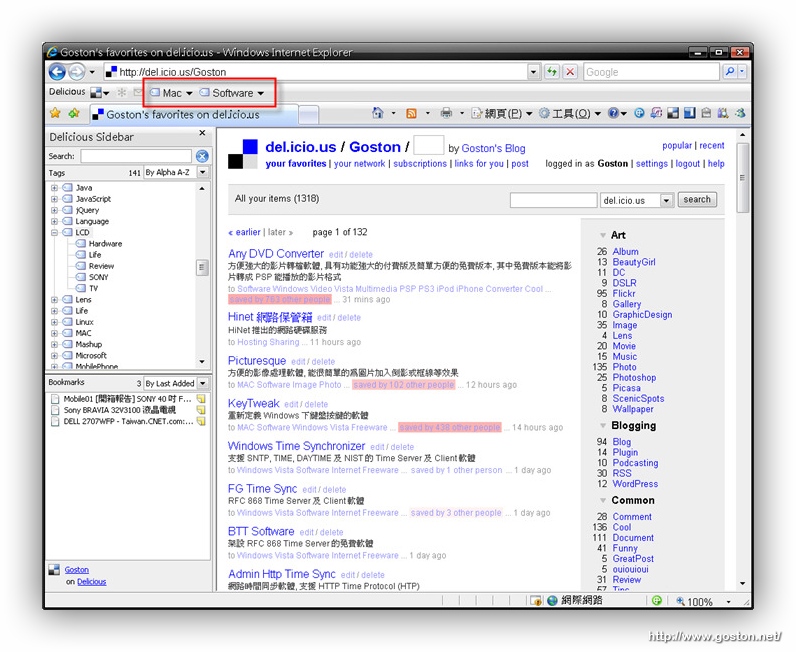Expand the Java tag in sidebar tree
Image resolution: width=796 pixels, height=652 pixels.
click(x=54, y=188)
